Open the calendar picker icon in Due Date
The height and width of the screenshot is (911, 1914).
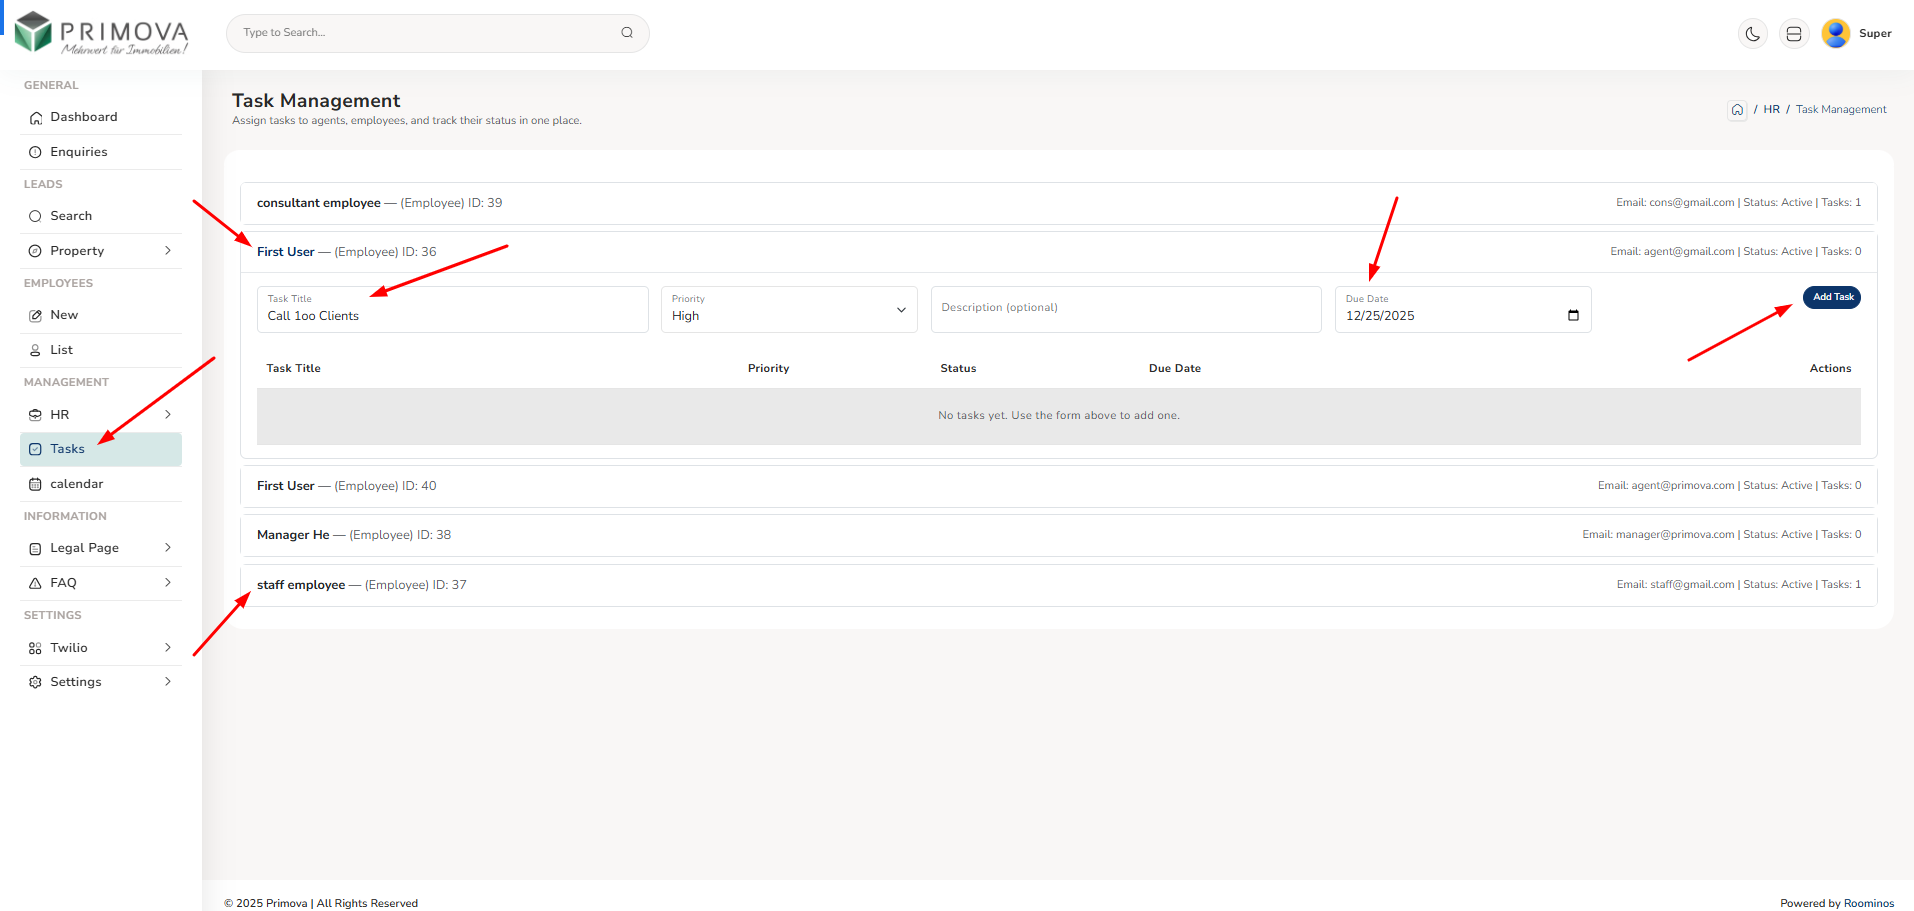pos(1573,316)
